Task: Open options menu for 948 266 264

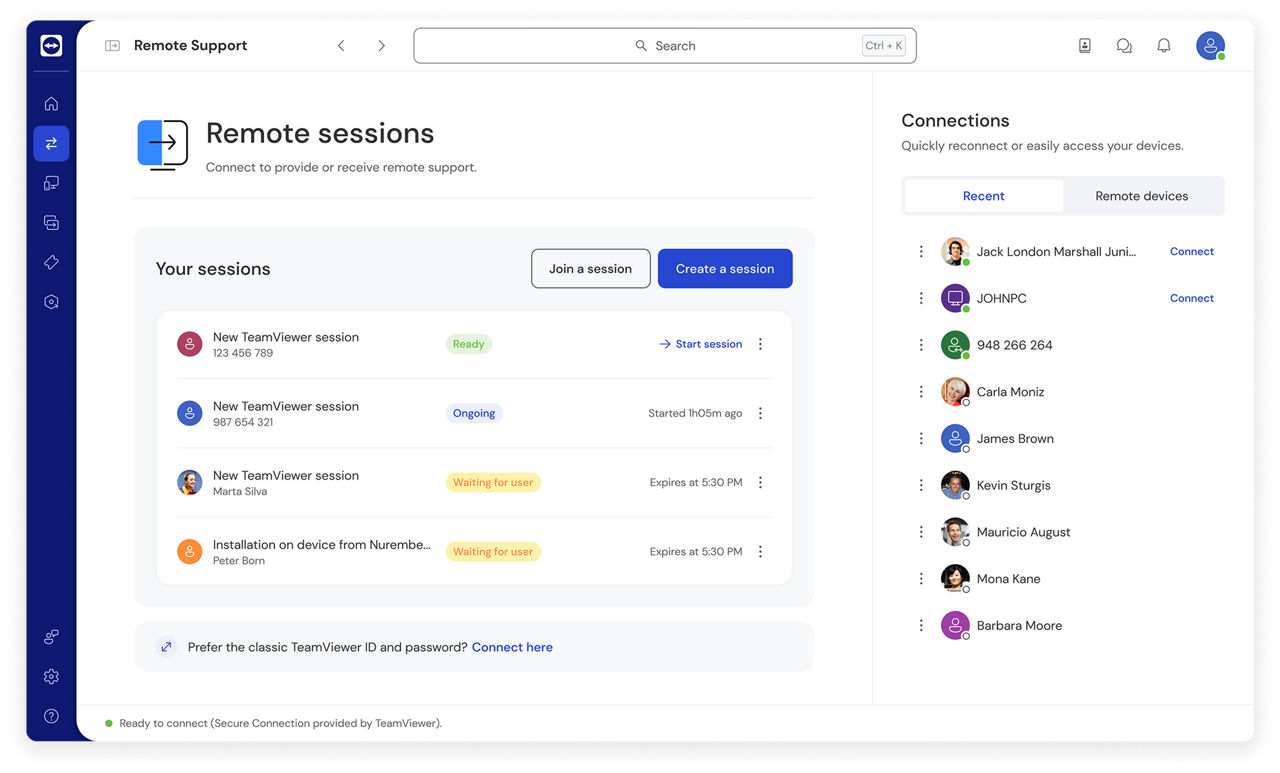Action: (921, 345)
